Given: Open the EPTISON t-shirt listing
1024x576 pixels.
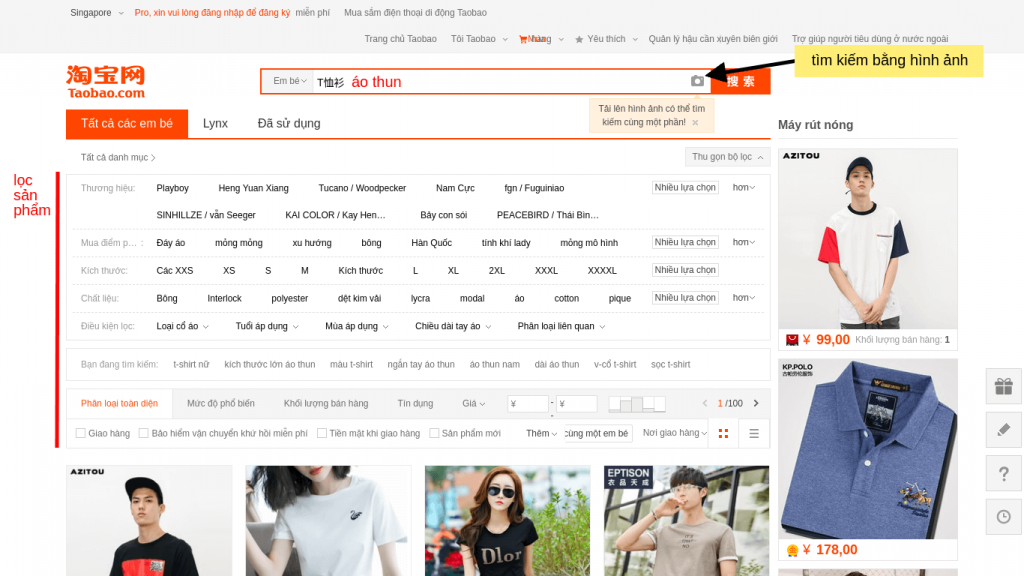Looking at the screenshot, I should pos(686,520).
